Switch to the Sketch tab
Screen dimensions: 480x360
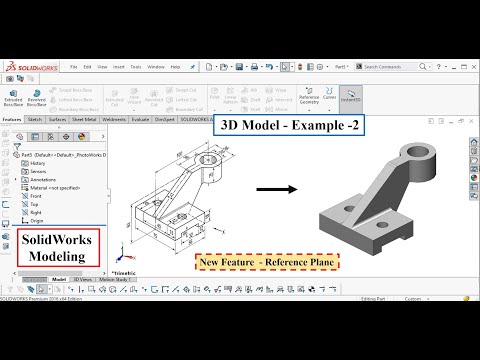click(35, 119)
